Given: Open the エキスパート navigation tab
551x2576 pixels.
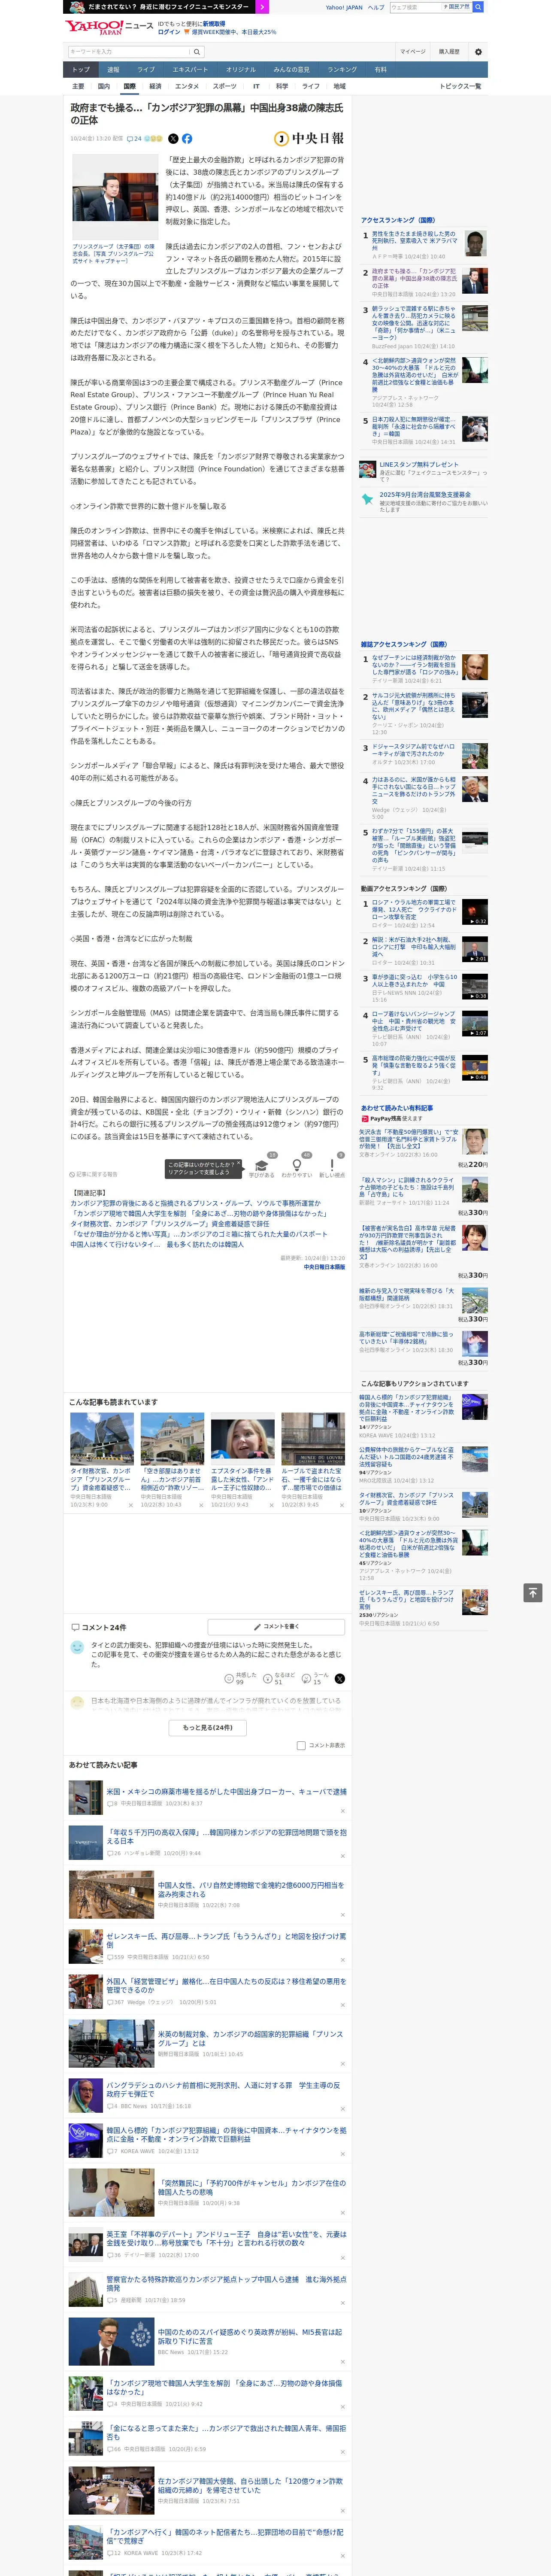Looking at the screenshot, I should point(190,70).
